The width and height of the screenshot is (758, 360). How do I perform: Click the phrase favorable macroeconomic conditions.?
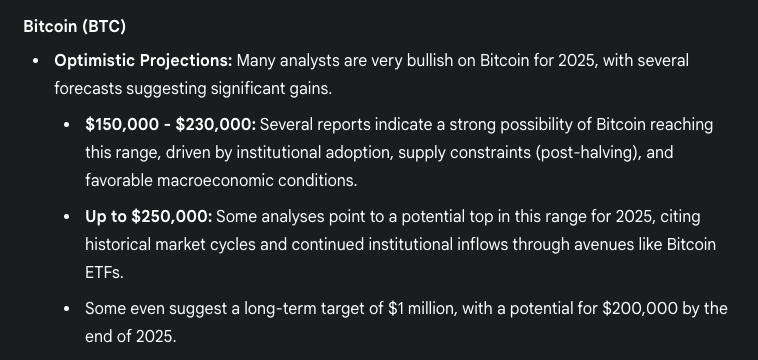click(221, 181)
